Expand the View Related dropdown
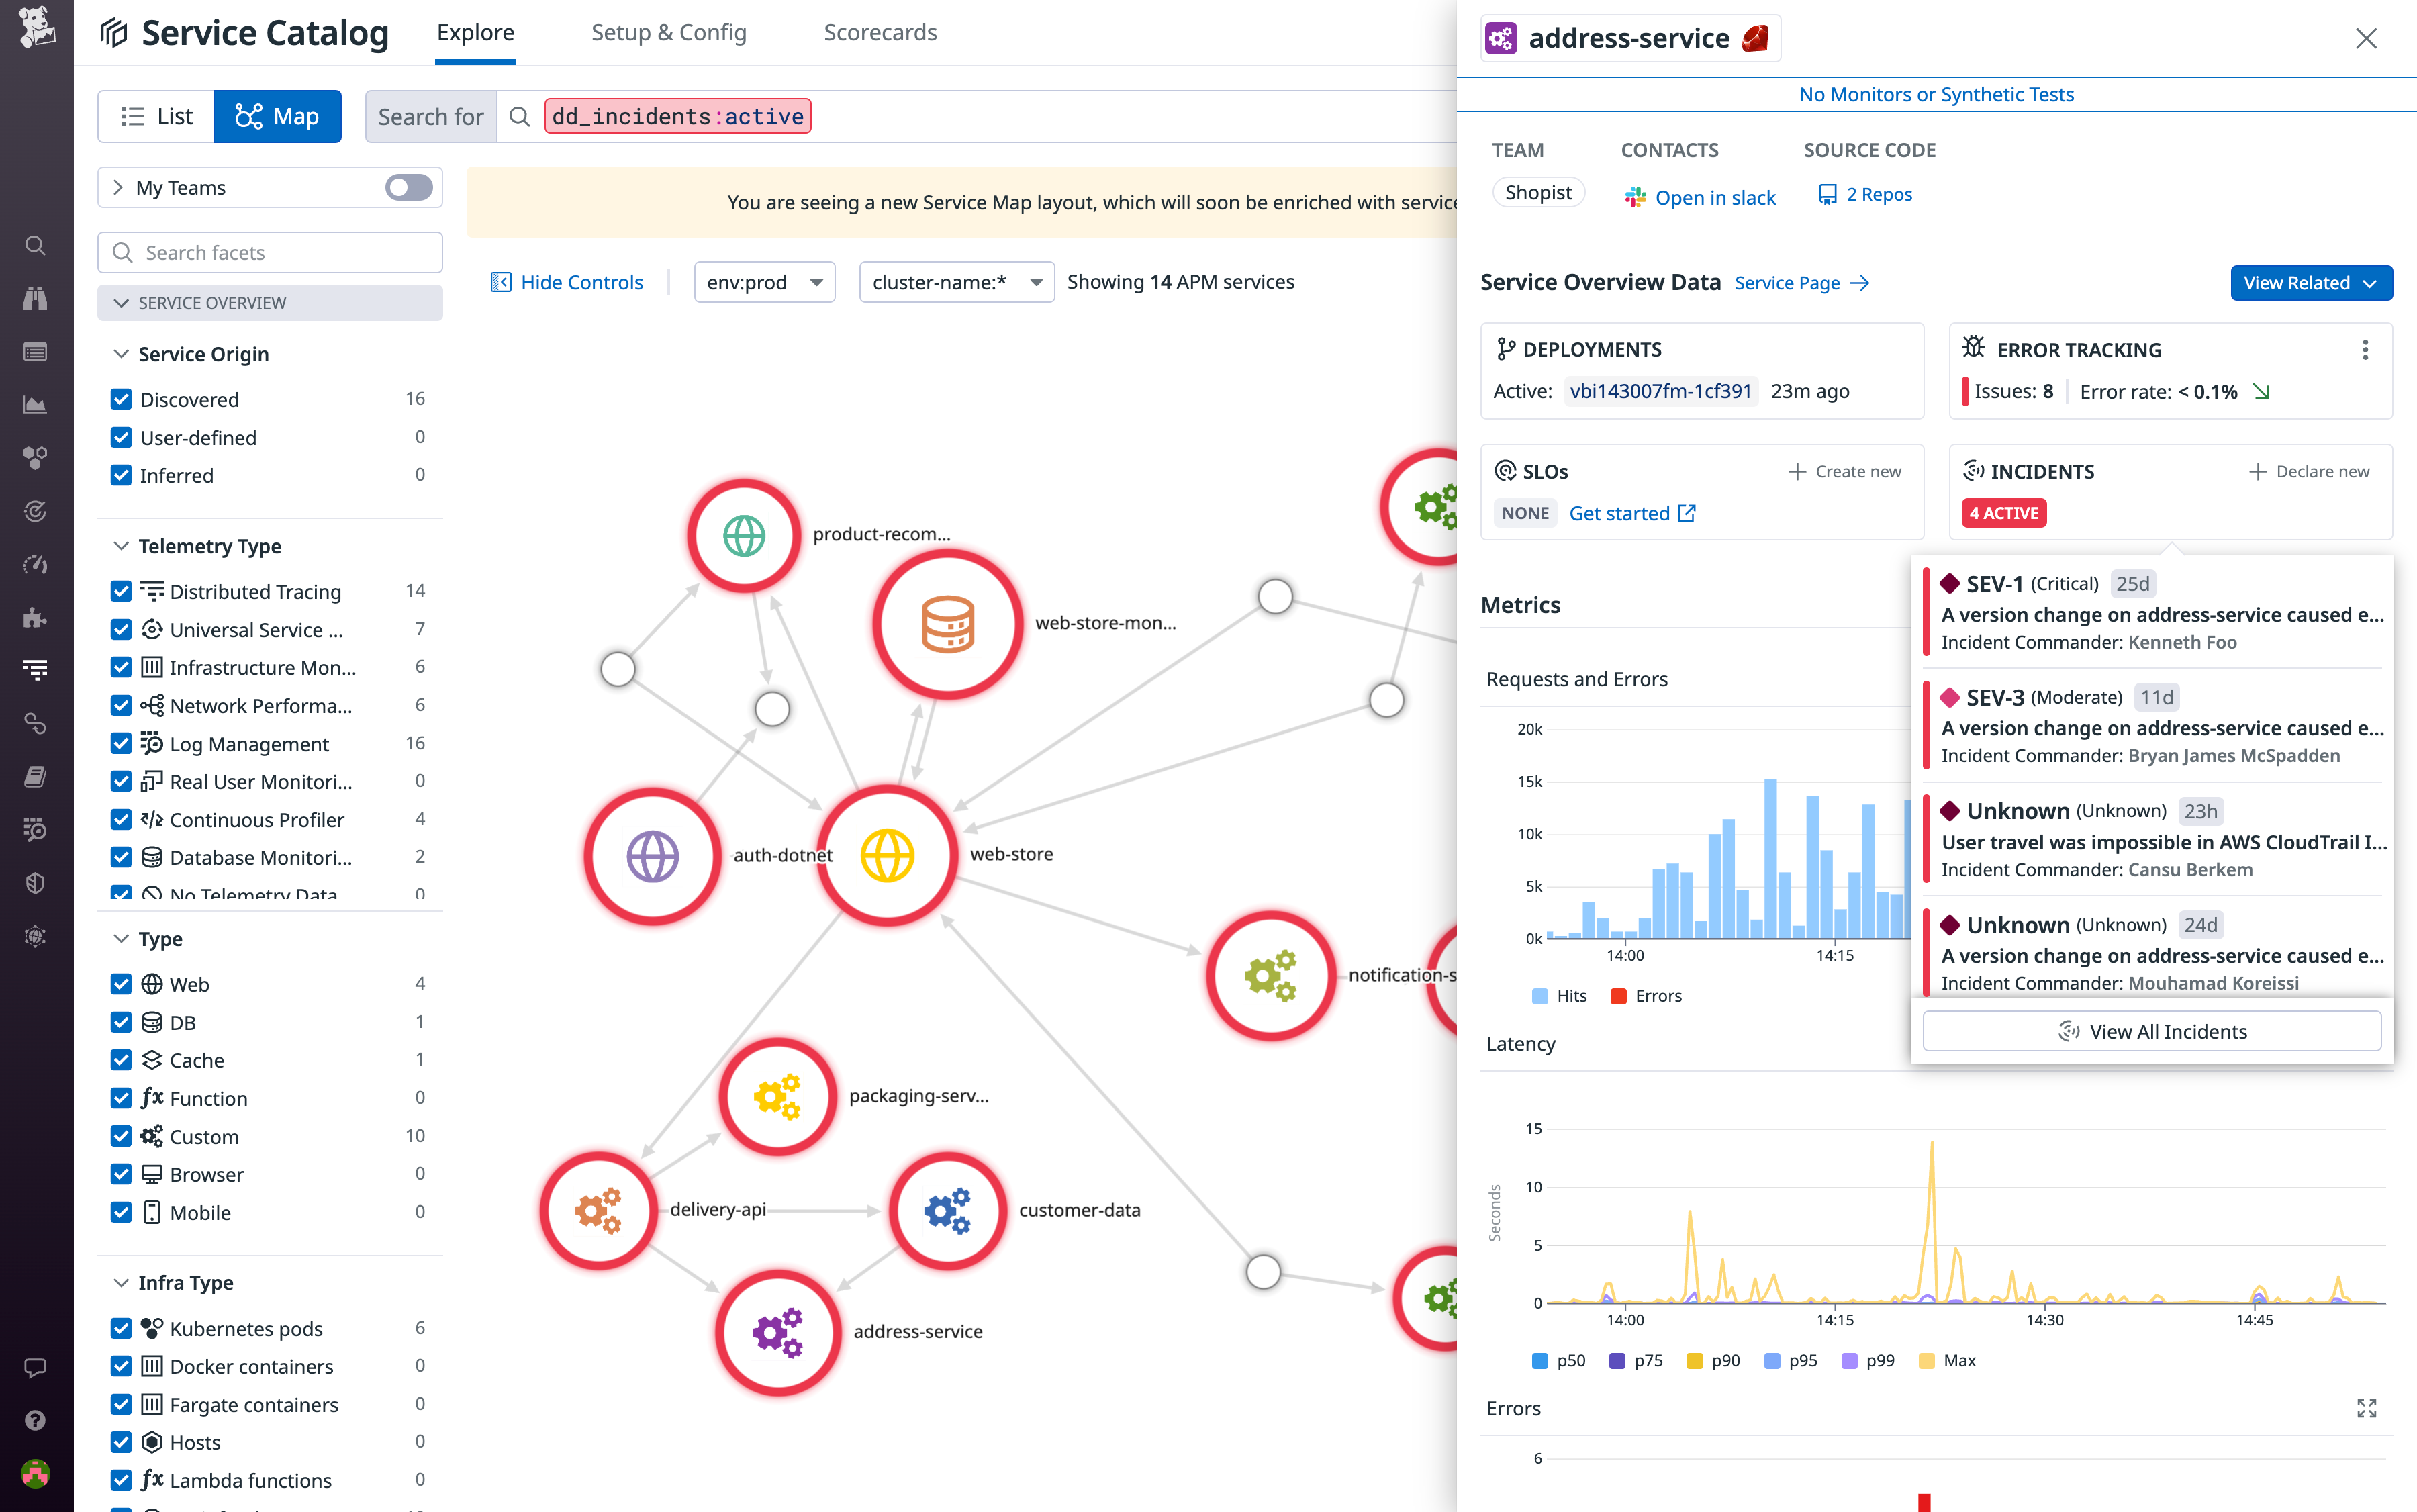Image resolution: width=2417 pixels, height=1512 pixels. [x=2311, y=282]
